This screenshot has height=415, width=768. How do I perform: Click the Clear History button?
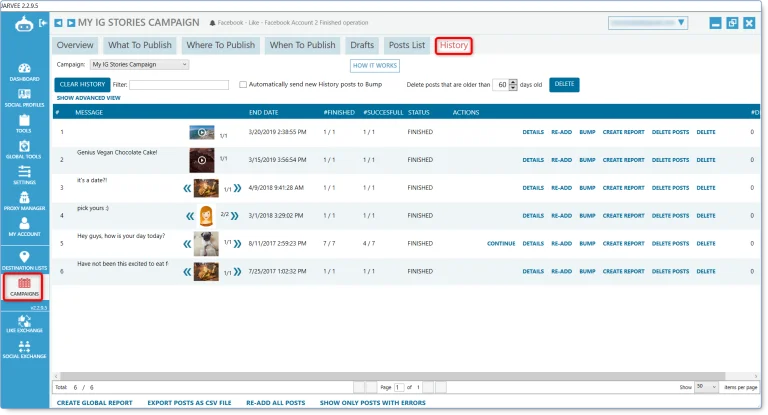pos(82,85)
